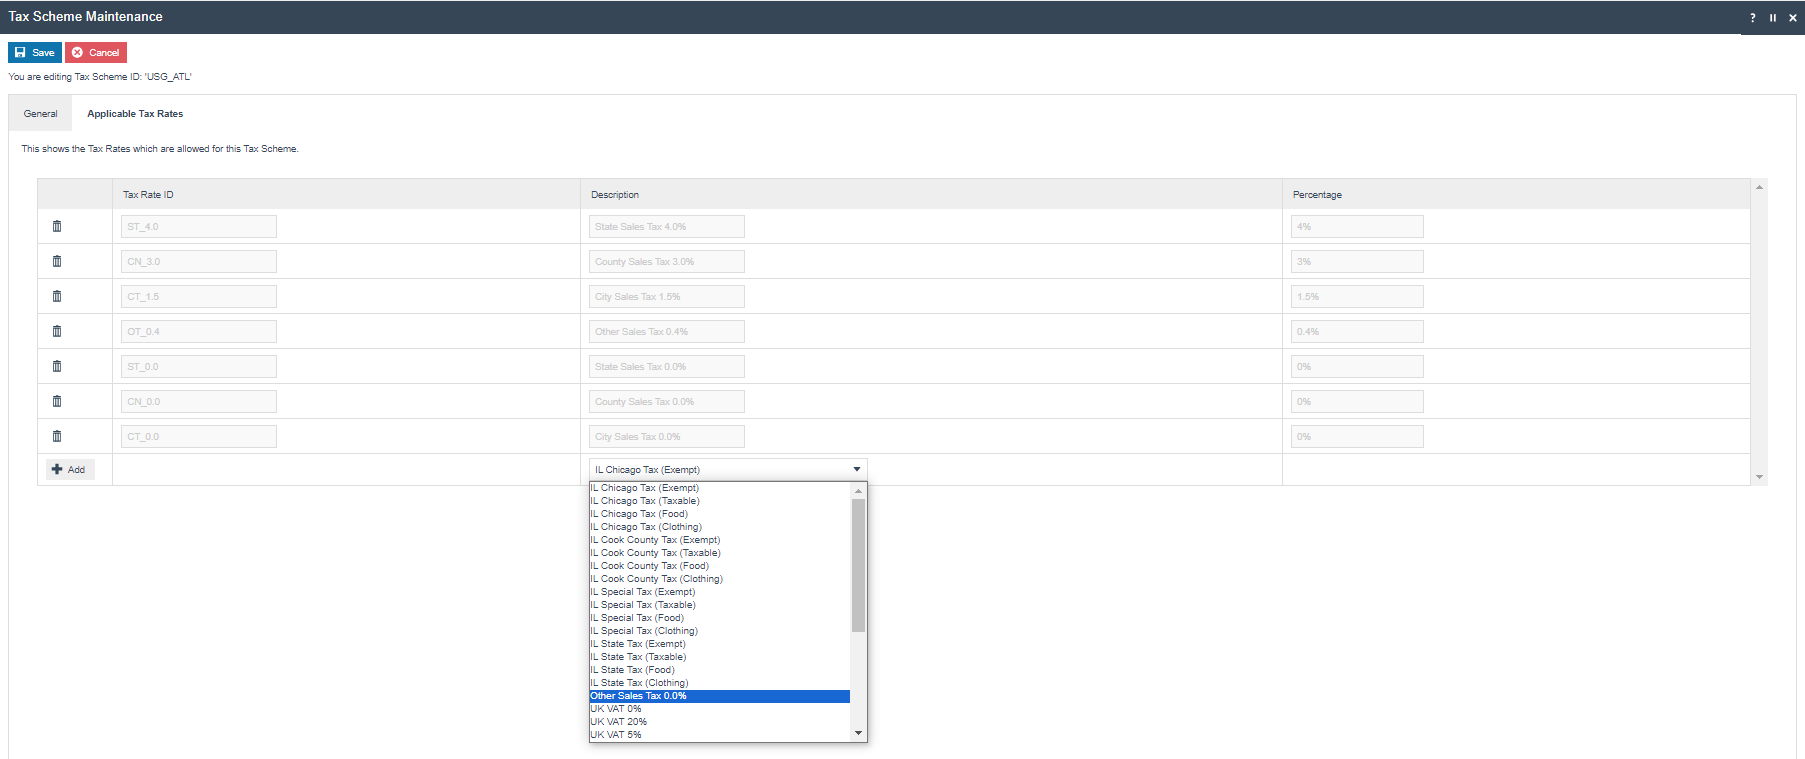The width and height of the screenshot is (1805, 759).
Task: Click the dropdown list scrollbar thumb
Action: click(858, 566)
